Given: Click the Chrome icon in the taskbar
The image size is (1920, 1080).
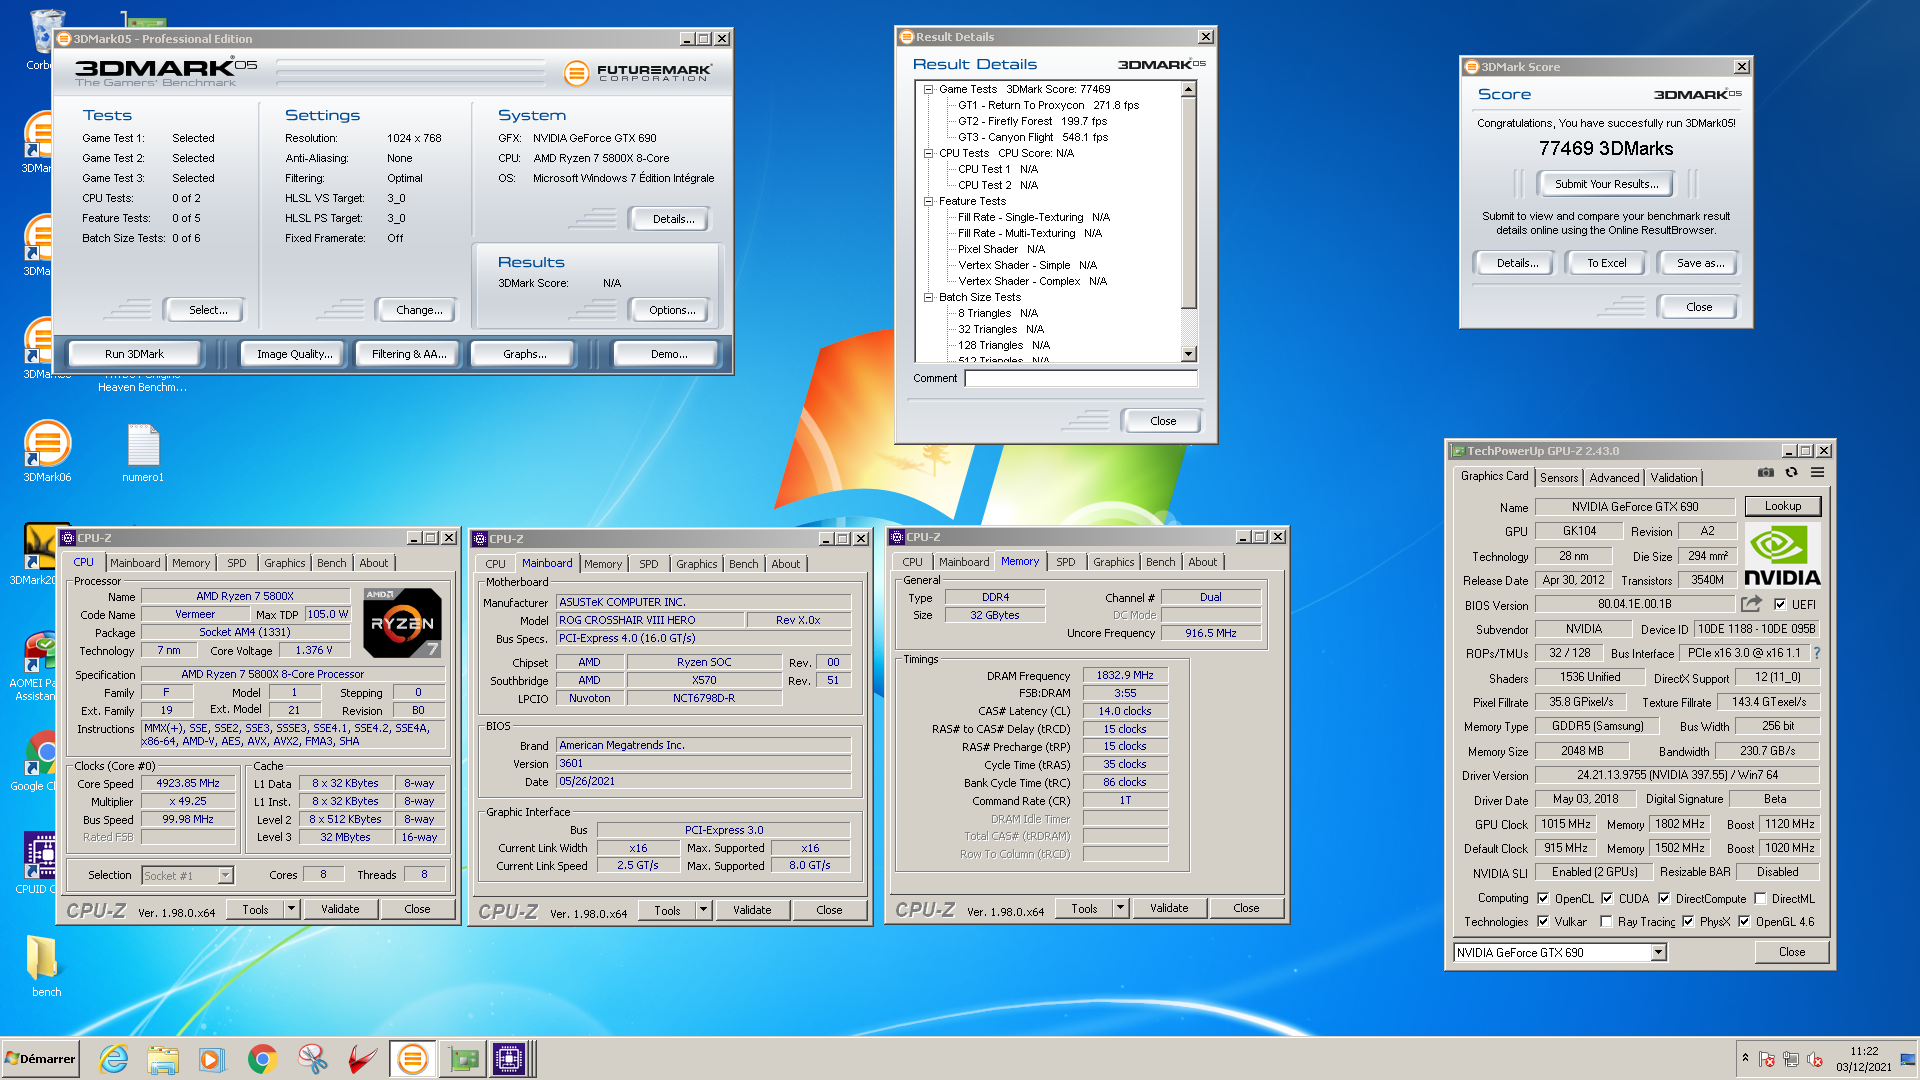Looking at the screenshot, I should pyautogui.click(x=262, y=1059).
